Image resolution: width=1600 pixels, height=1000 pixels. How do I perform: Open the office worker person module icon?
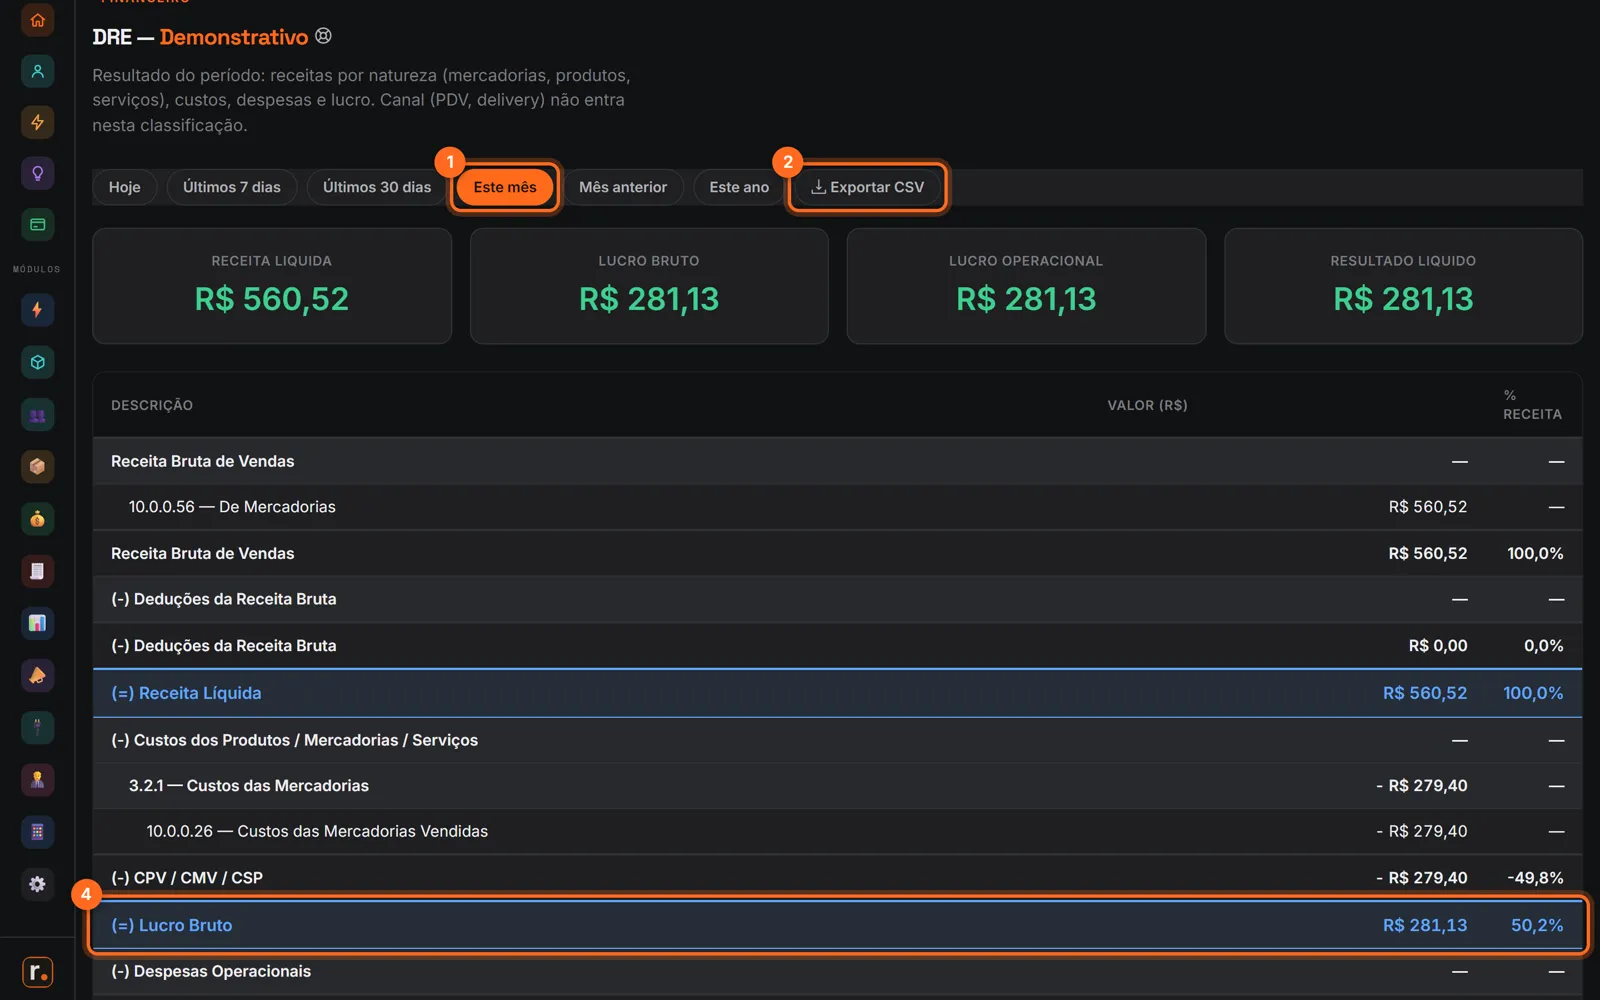[x=37, y=780]
